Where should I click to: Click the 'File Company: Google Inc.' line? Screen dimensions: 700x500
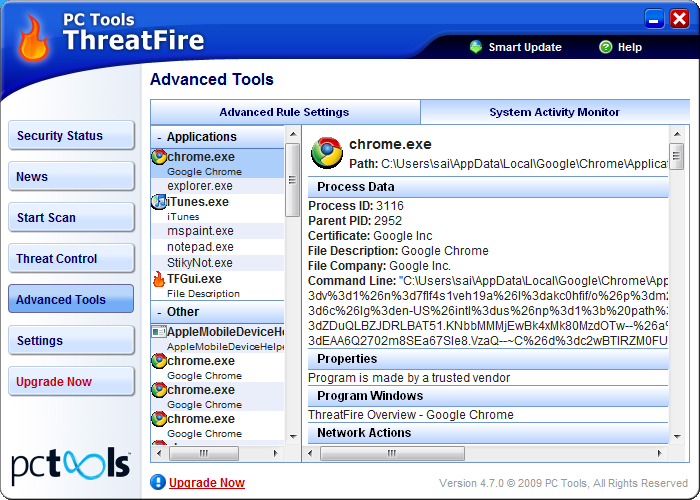point(379,266)
